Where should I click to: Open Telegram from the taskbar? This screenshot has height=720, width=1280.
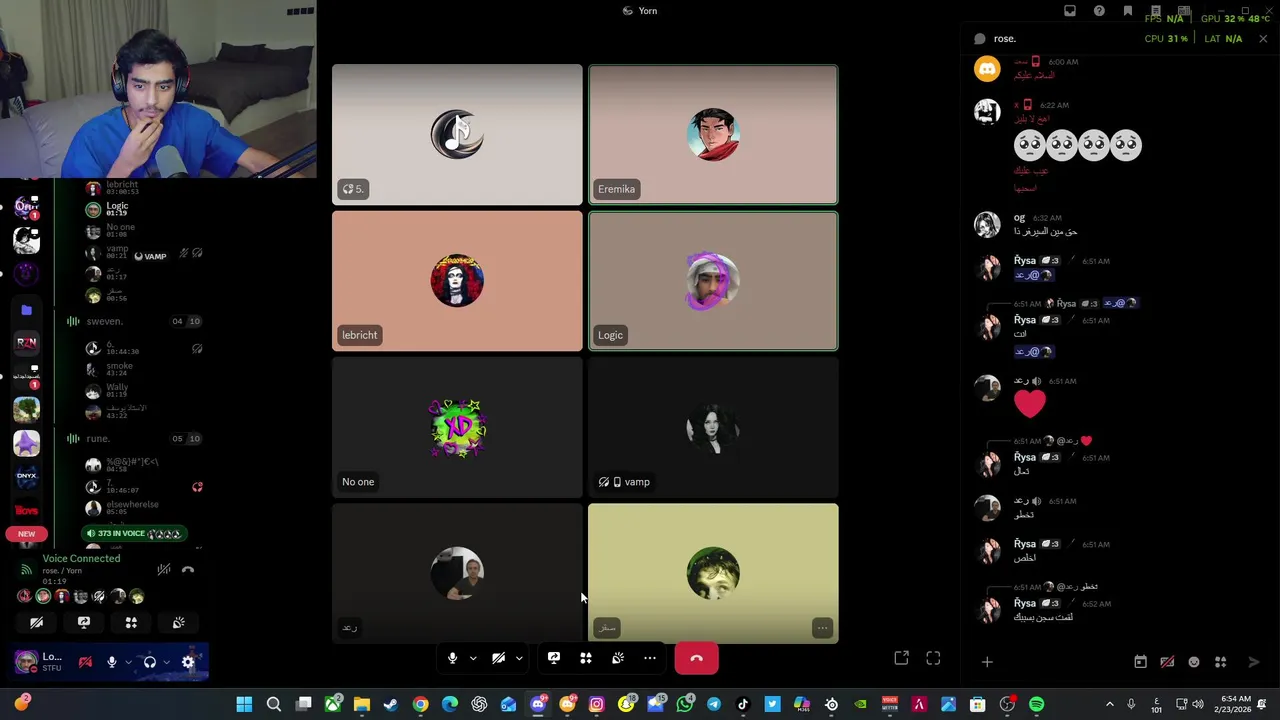point(713,704)
